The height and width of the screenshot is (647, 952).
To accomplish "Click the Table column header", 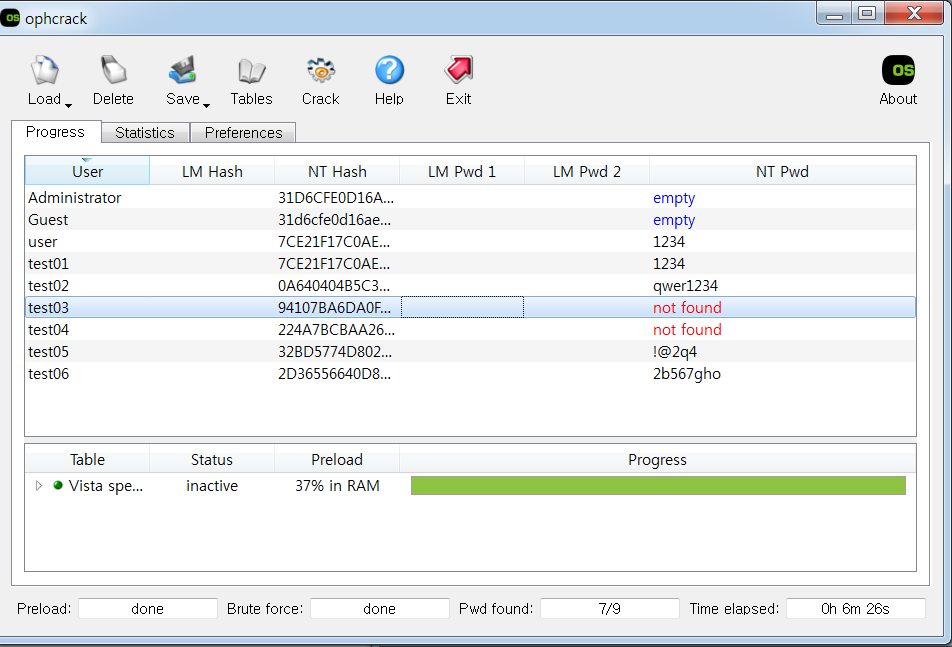I will (x=87, y=459).
